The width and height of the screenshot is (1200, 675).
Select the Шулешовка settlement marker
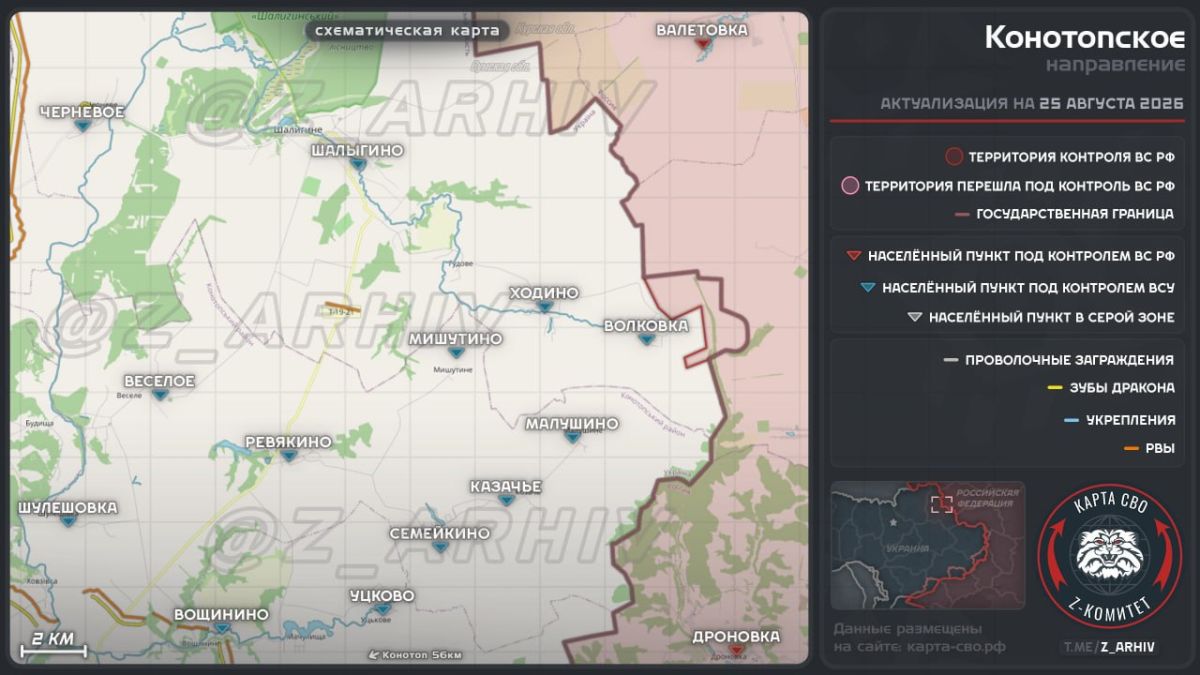(x=68, y=521)
